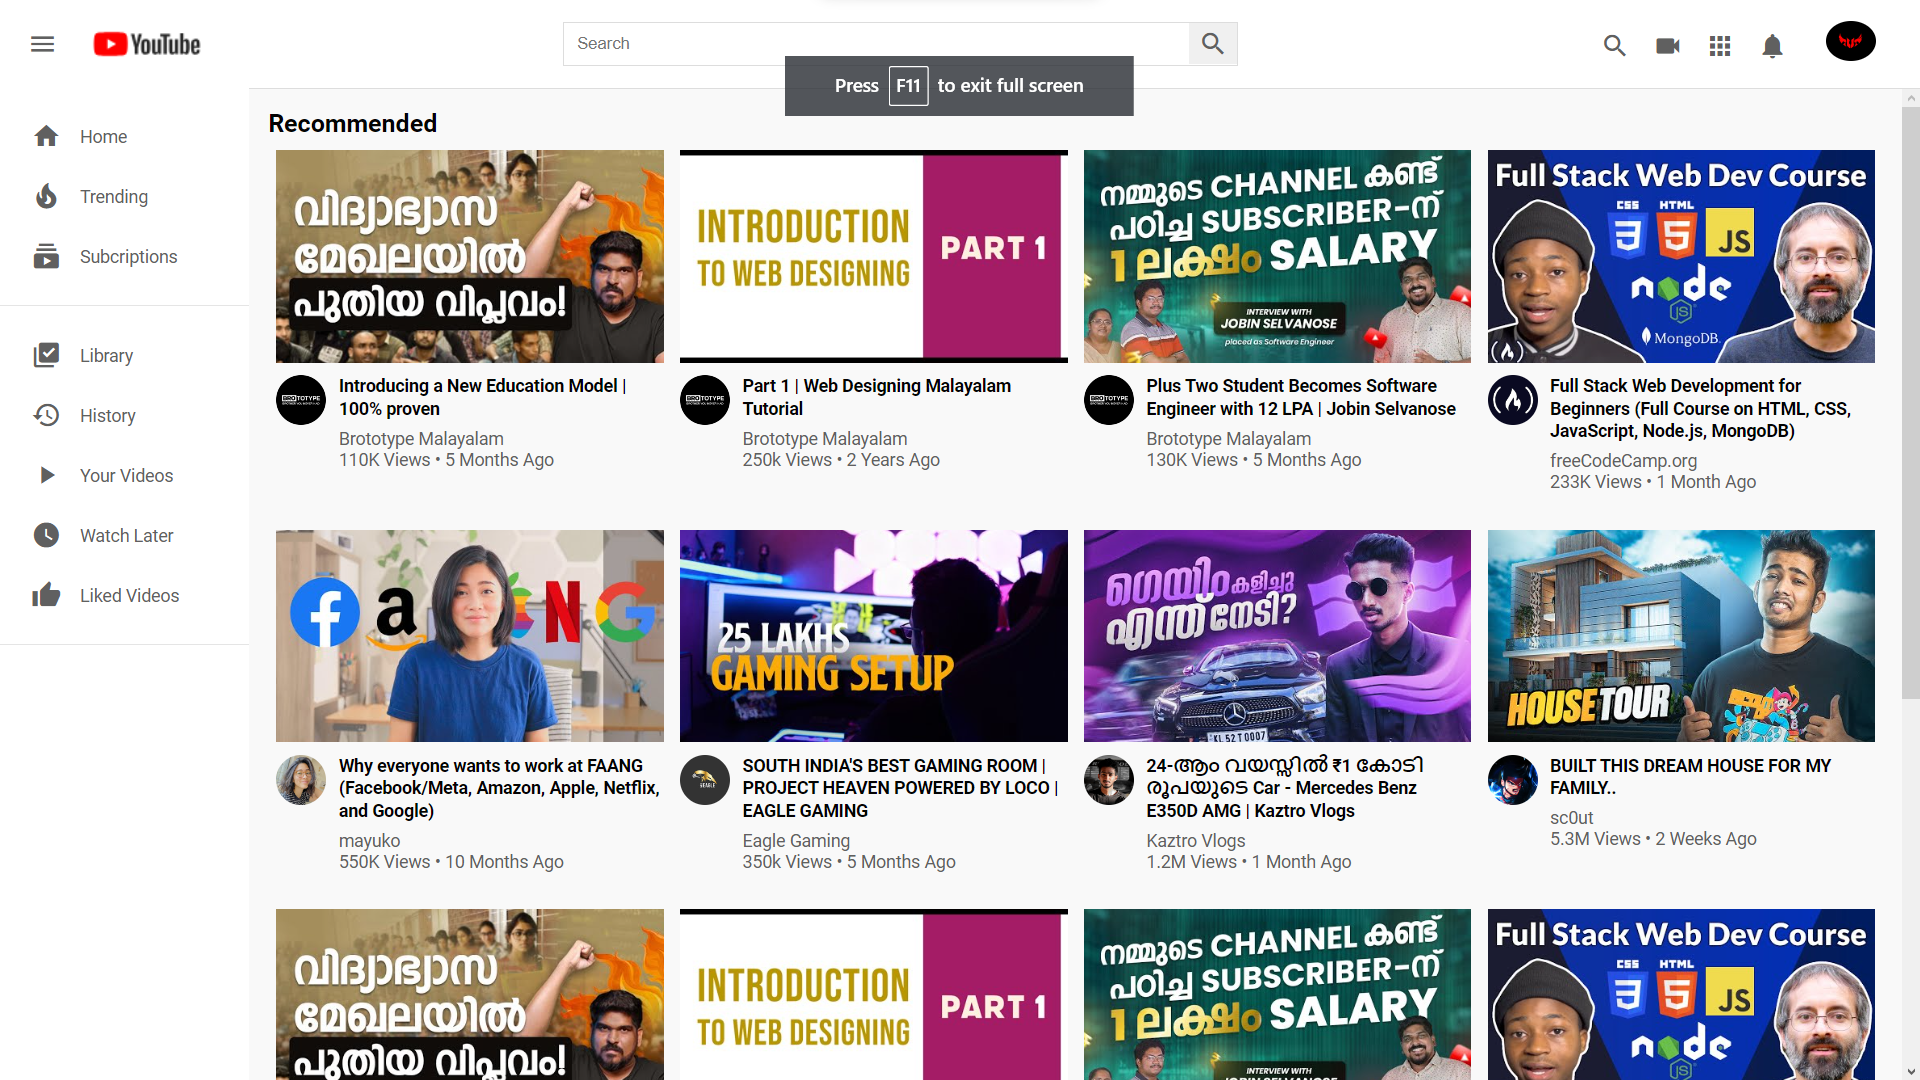
Task: Open title SOUTH INDIA'S BEST GAMING ROOM
Action: click(x=900, y=788)
